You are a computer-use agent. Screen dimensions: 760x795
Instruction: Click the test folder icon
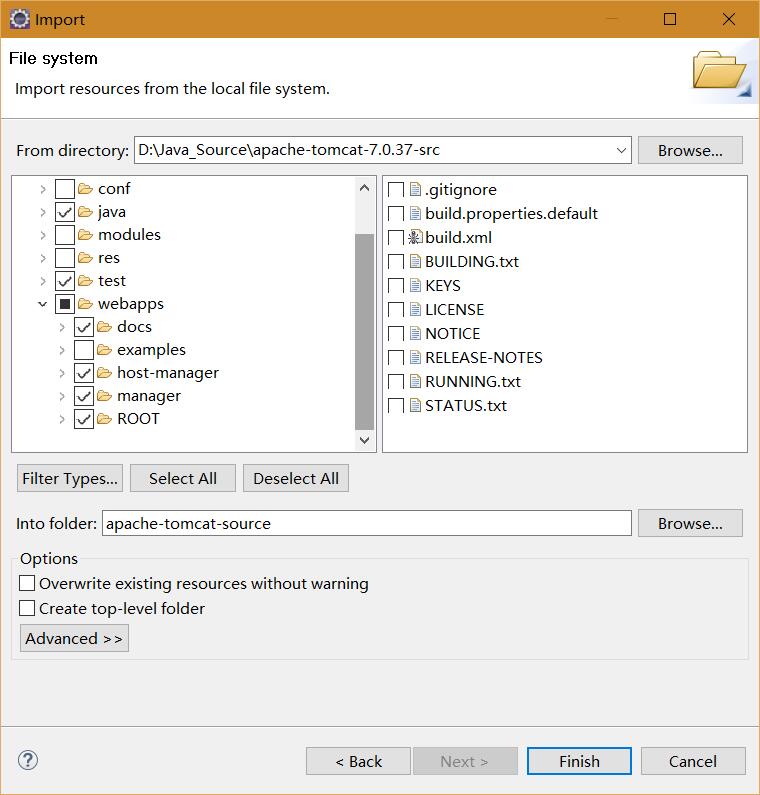click(x=85, y=281)
